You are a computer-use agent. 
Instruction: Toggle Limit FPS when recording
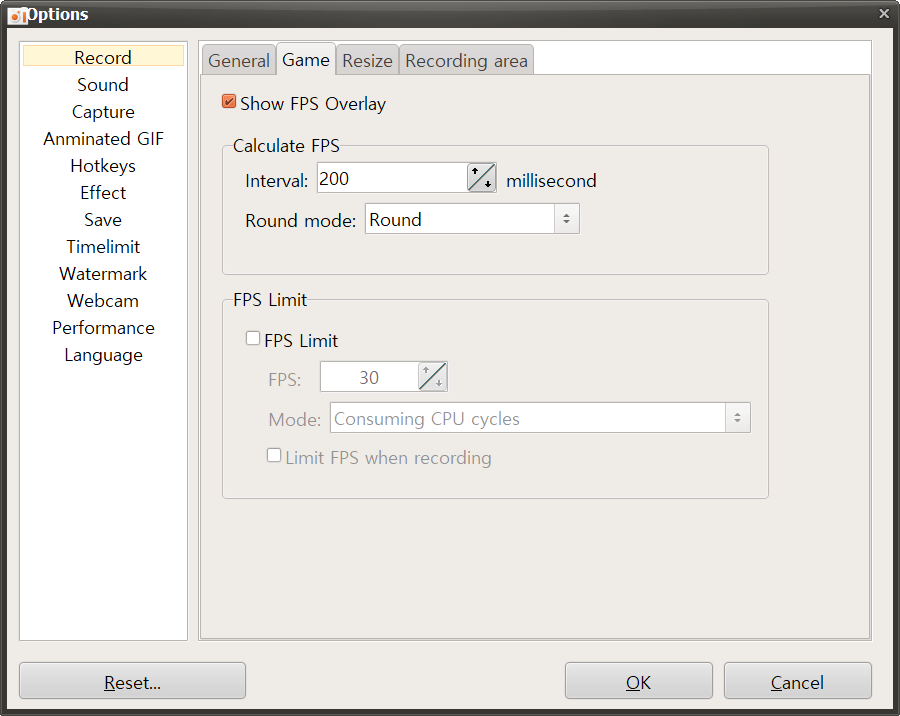tap(274, 455)
